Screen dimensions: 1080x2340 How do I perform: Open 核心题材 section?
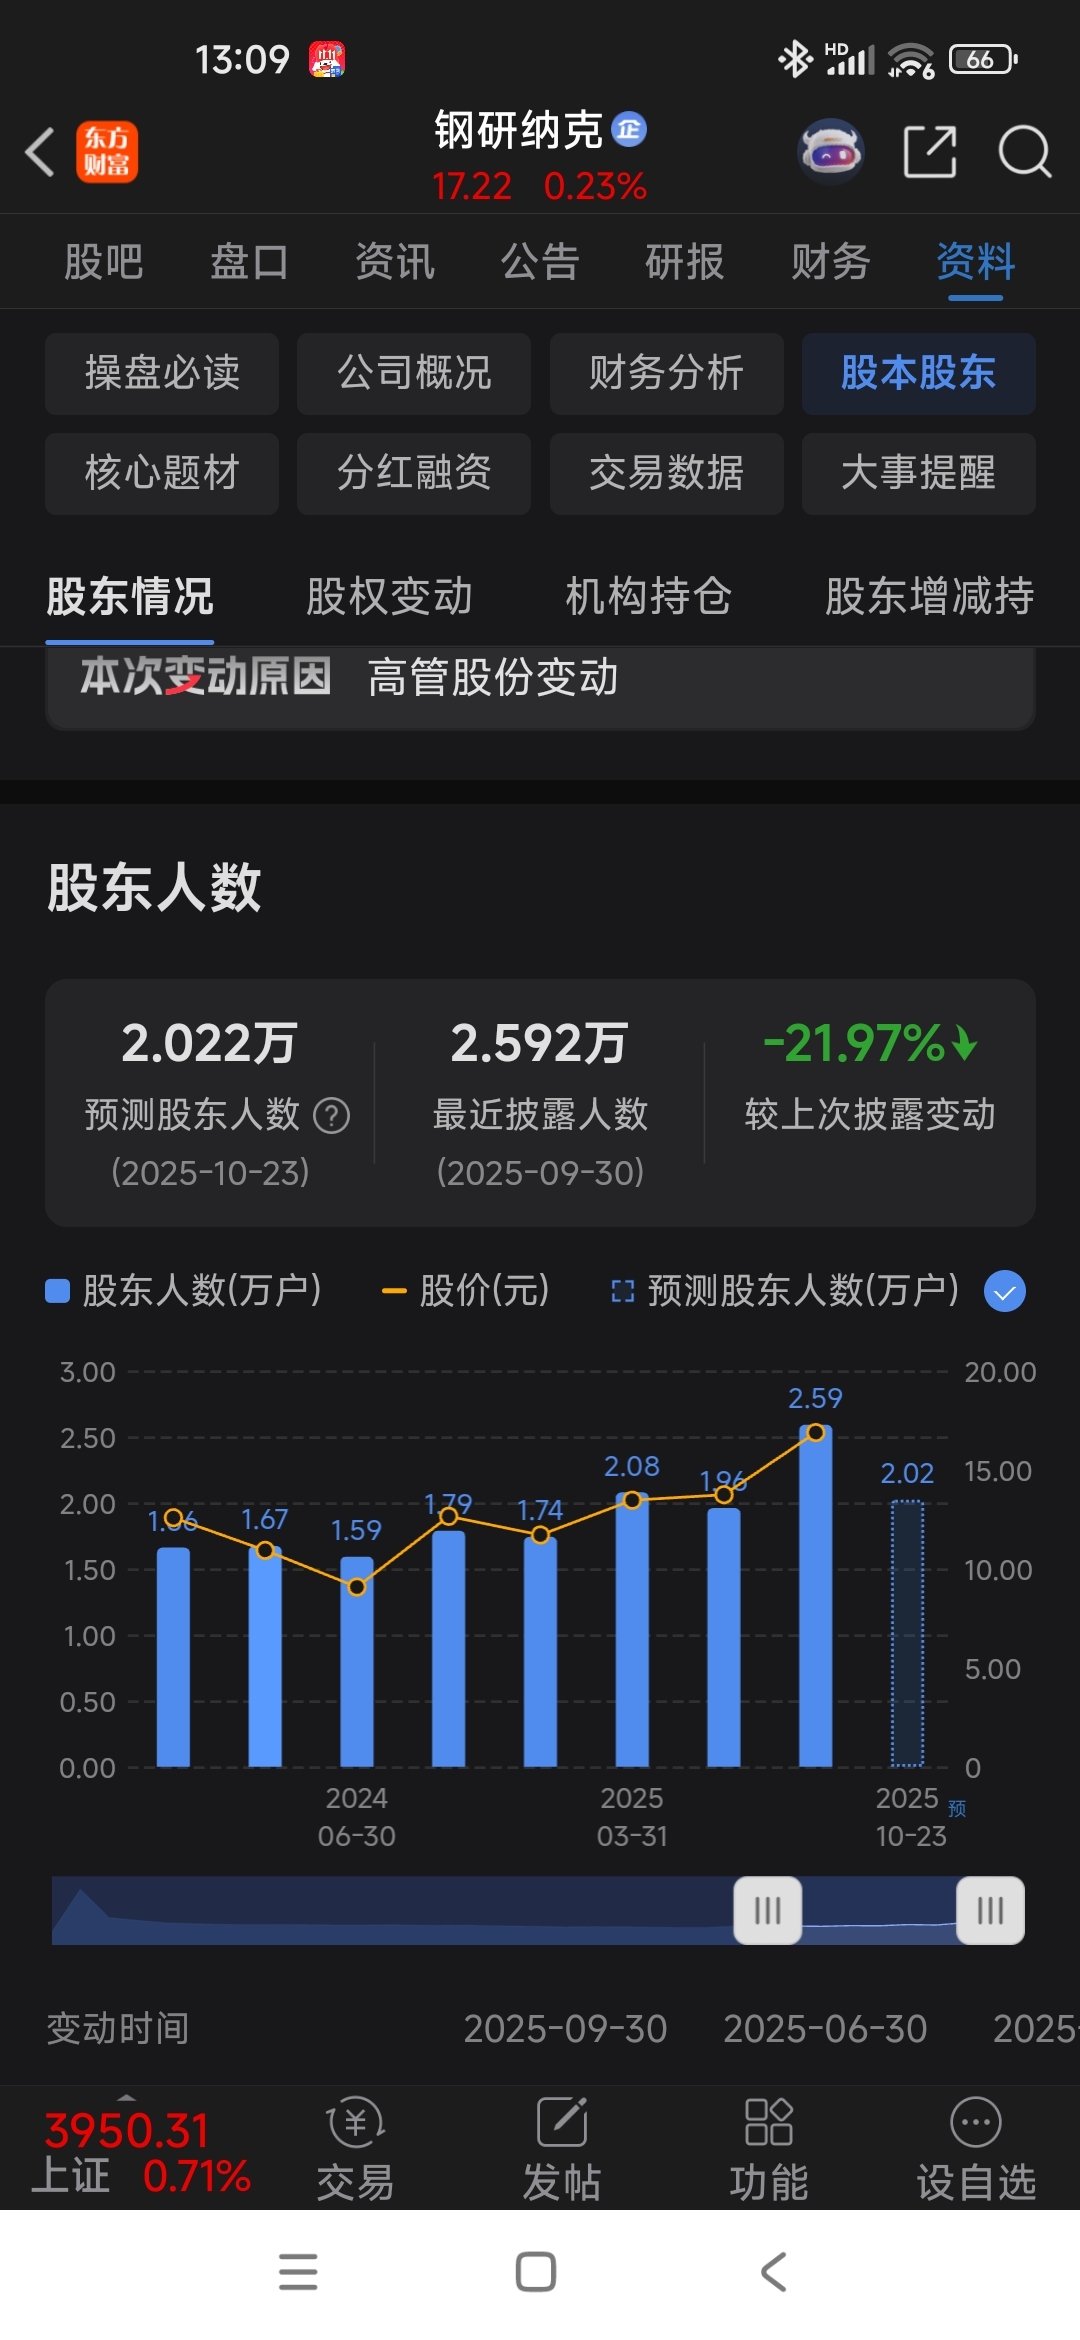(162, 473)
